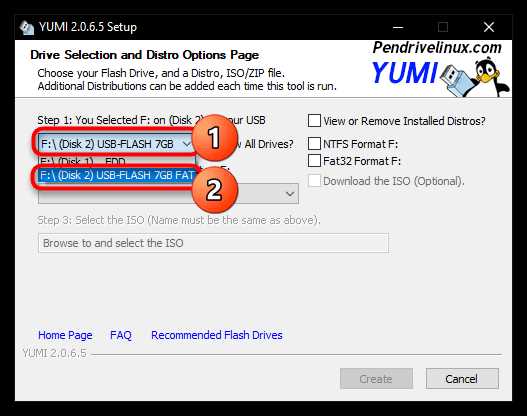Open the F:\ (Disk 2) USB-FLASH 7GB drive dropdown
Viewport: 527px width, 416px height.
tap(116, 144)
